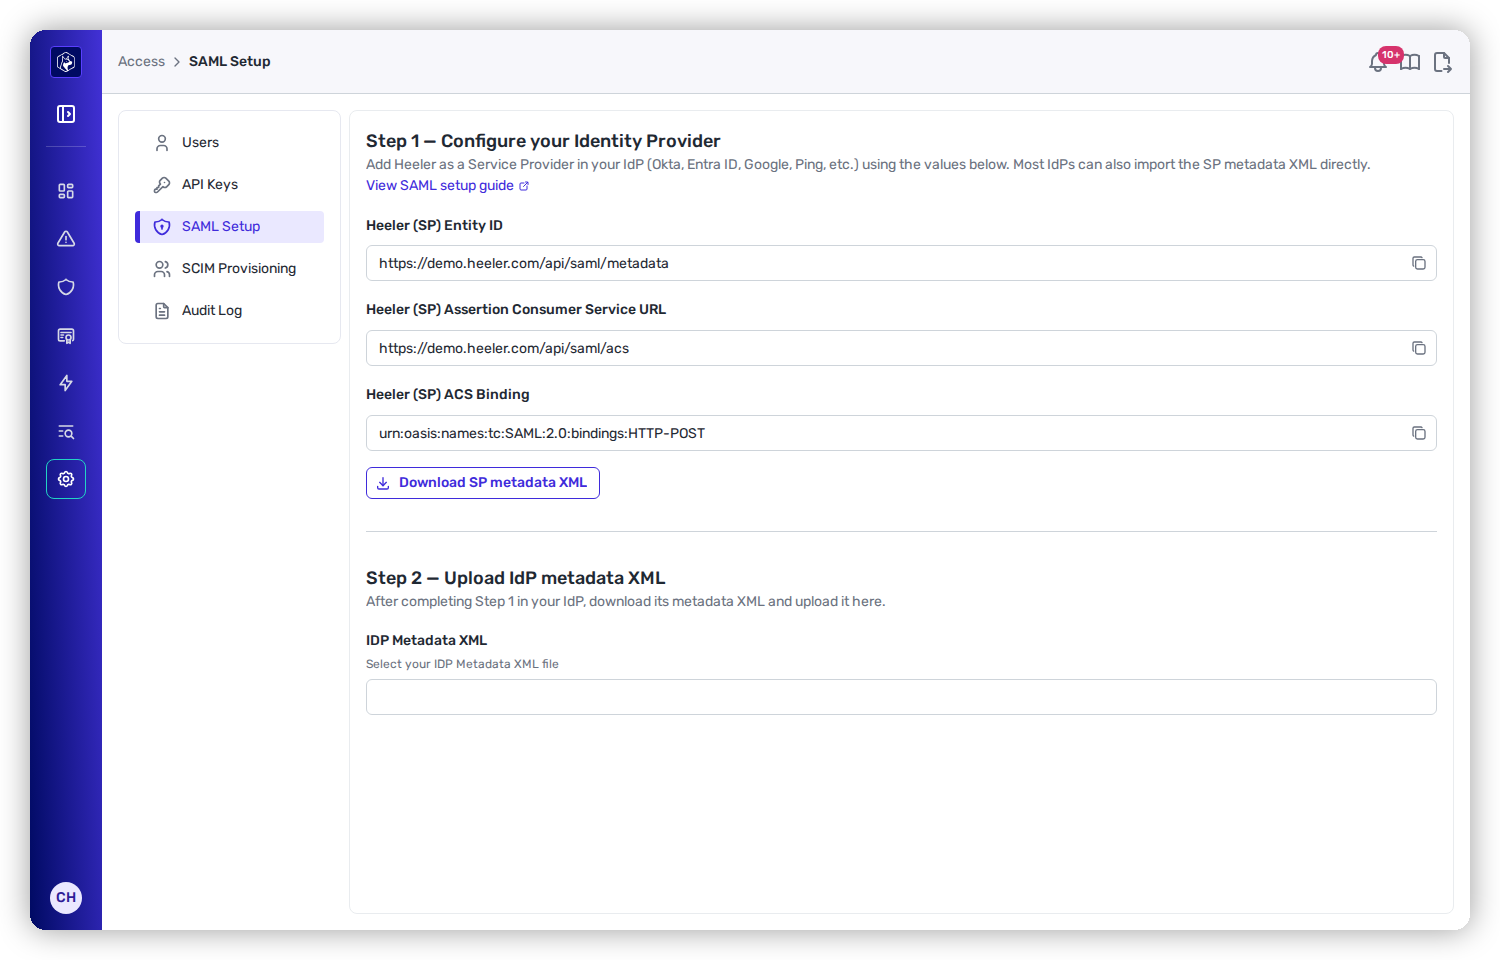Copy the ACS Binding value
The height and width of the screenshot is (960, 1500).
(1418, 433)
